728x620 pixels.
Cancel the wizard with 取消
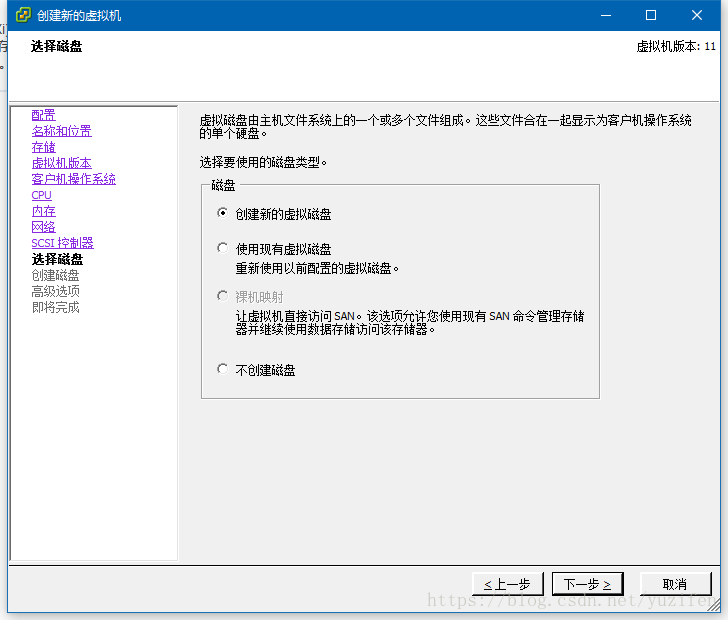click(676, 584)
